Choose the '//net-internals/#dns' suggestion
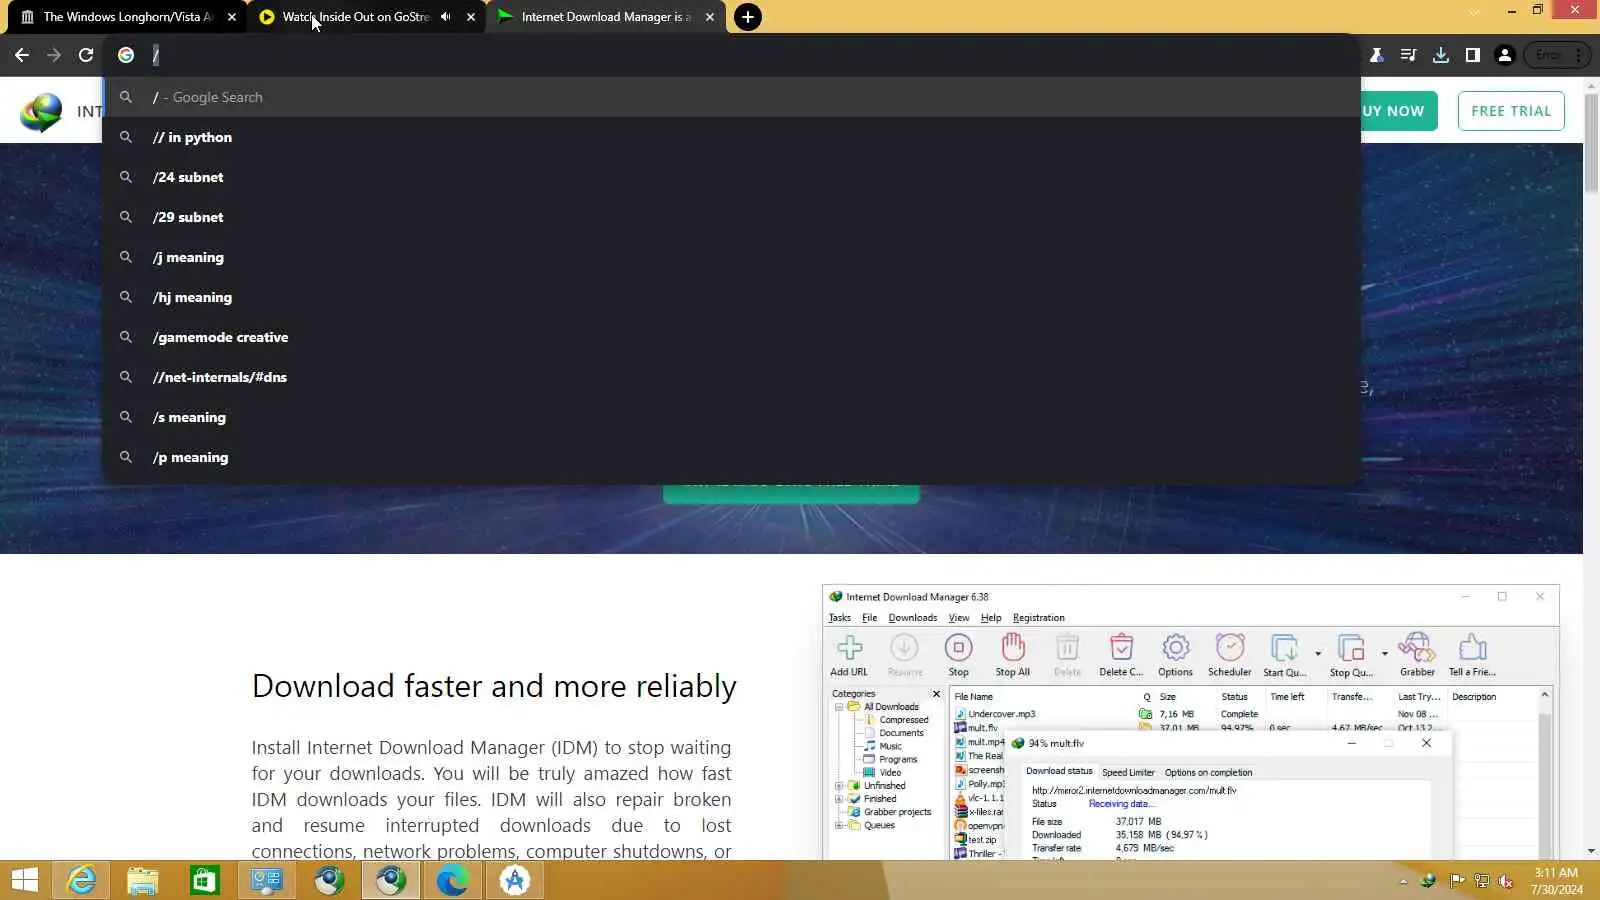Screen dimensions: 1600x900 click(731, 377)
